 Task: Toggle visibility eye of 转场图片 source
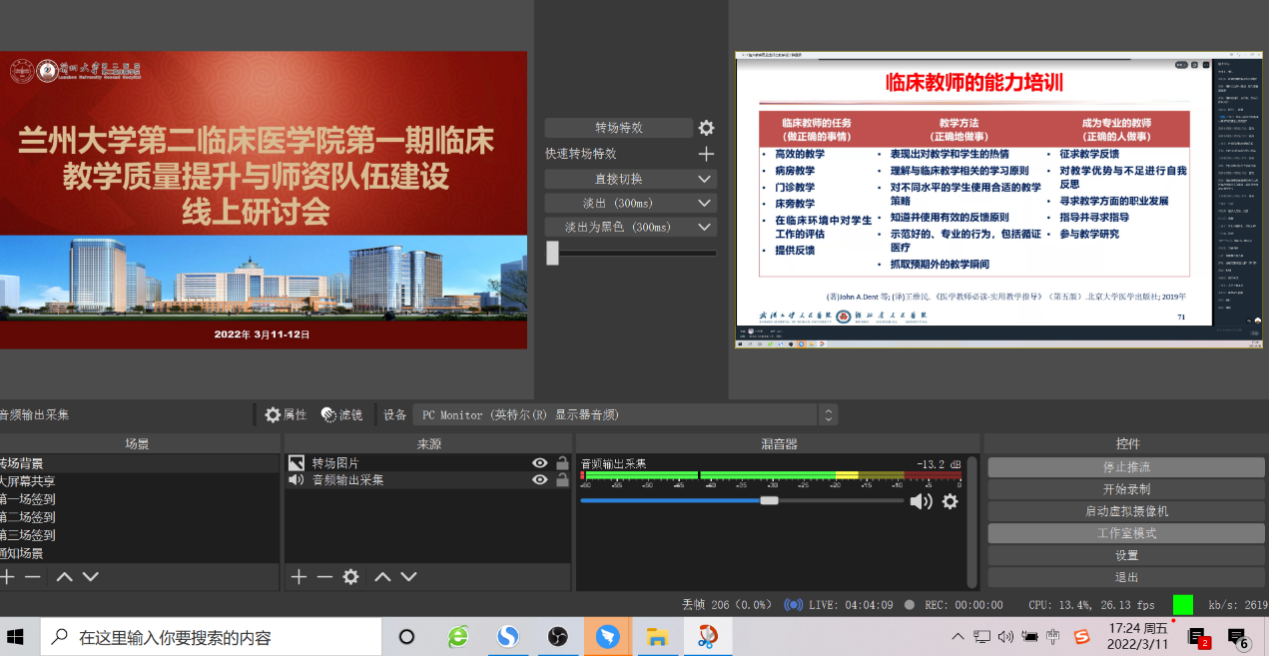[540, 463]
